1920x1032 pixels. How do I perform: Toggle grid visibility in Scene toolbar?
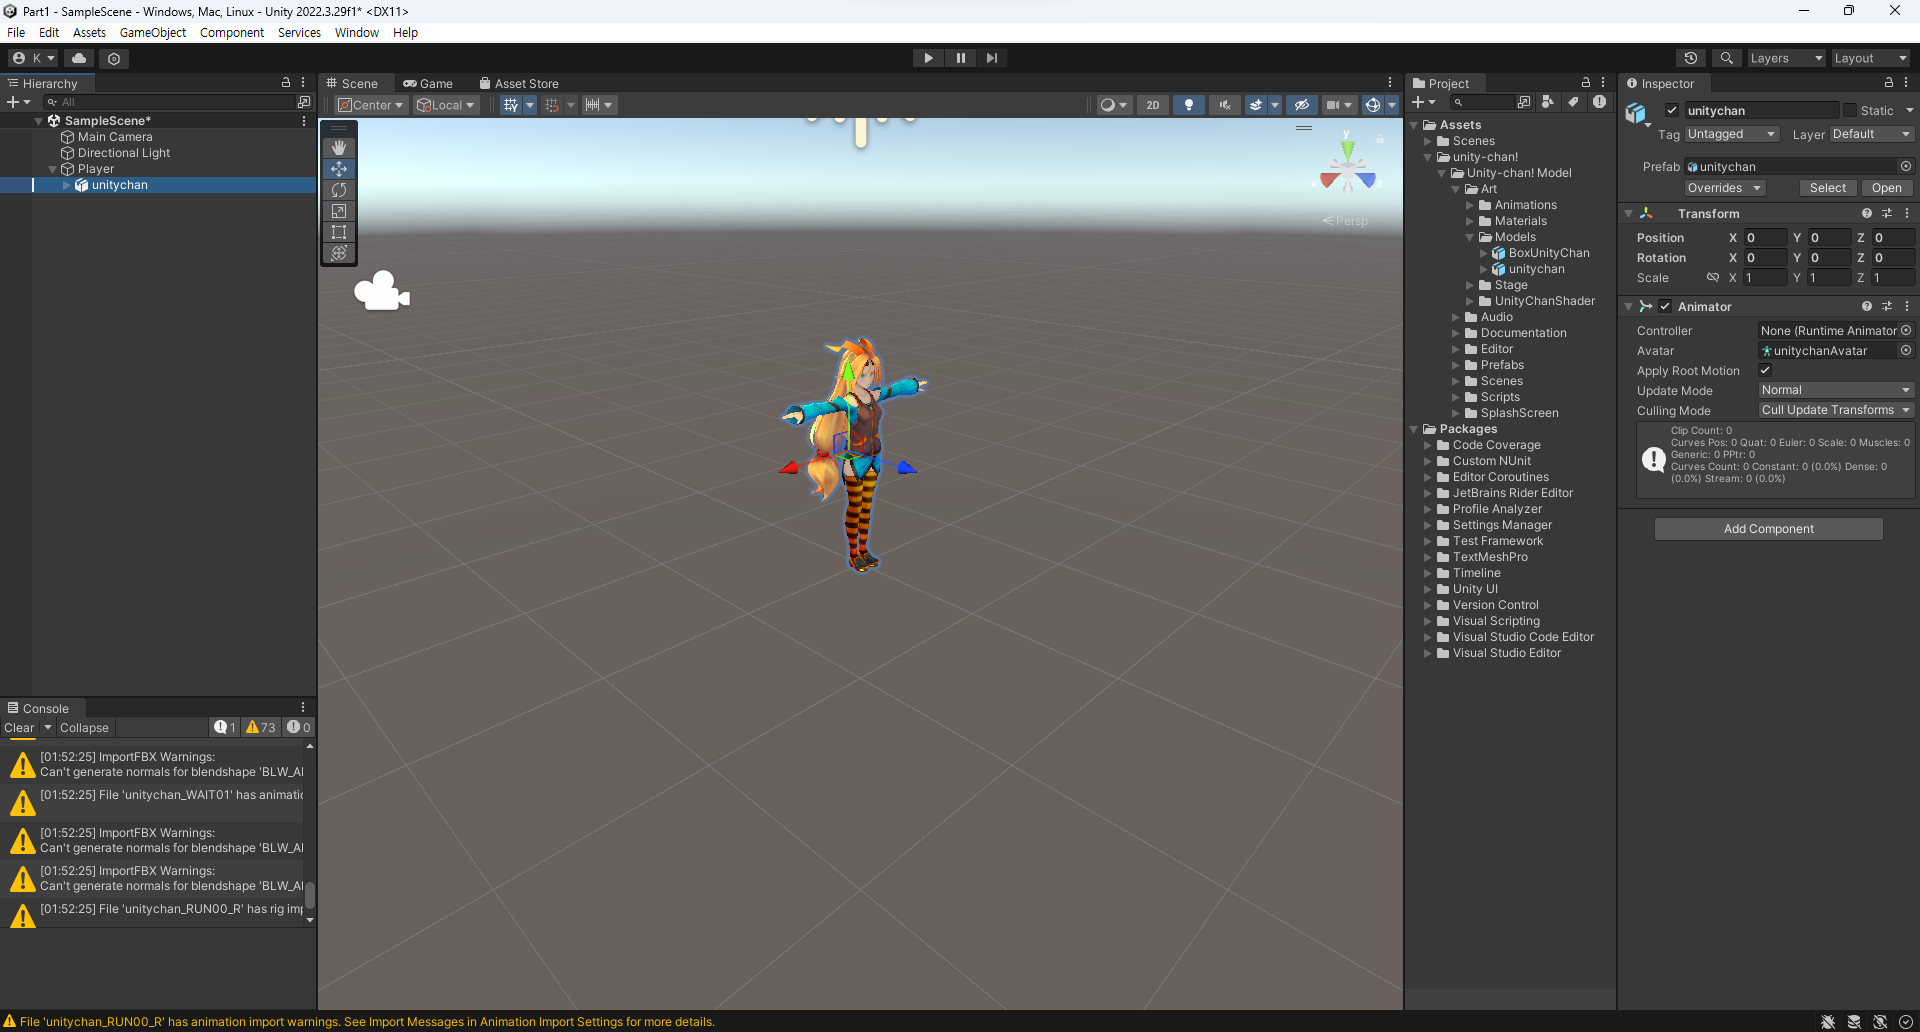pos(511,105)
